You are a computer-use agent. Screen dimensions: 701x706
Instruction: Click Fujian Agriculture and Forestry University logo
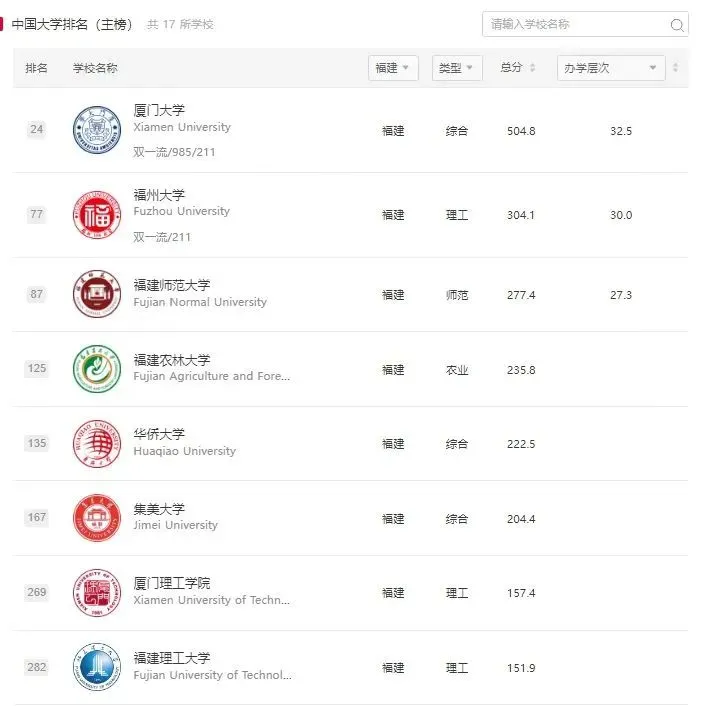(x=96, y=369)
